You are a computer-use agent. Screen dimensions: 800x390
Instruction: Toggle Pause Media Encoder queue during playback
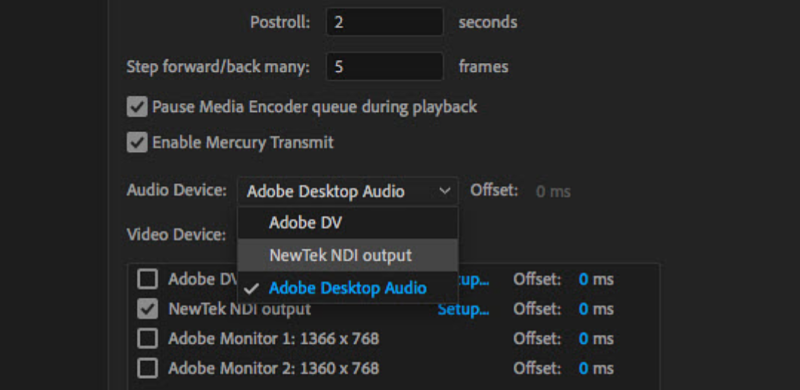tap(137, 107)
